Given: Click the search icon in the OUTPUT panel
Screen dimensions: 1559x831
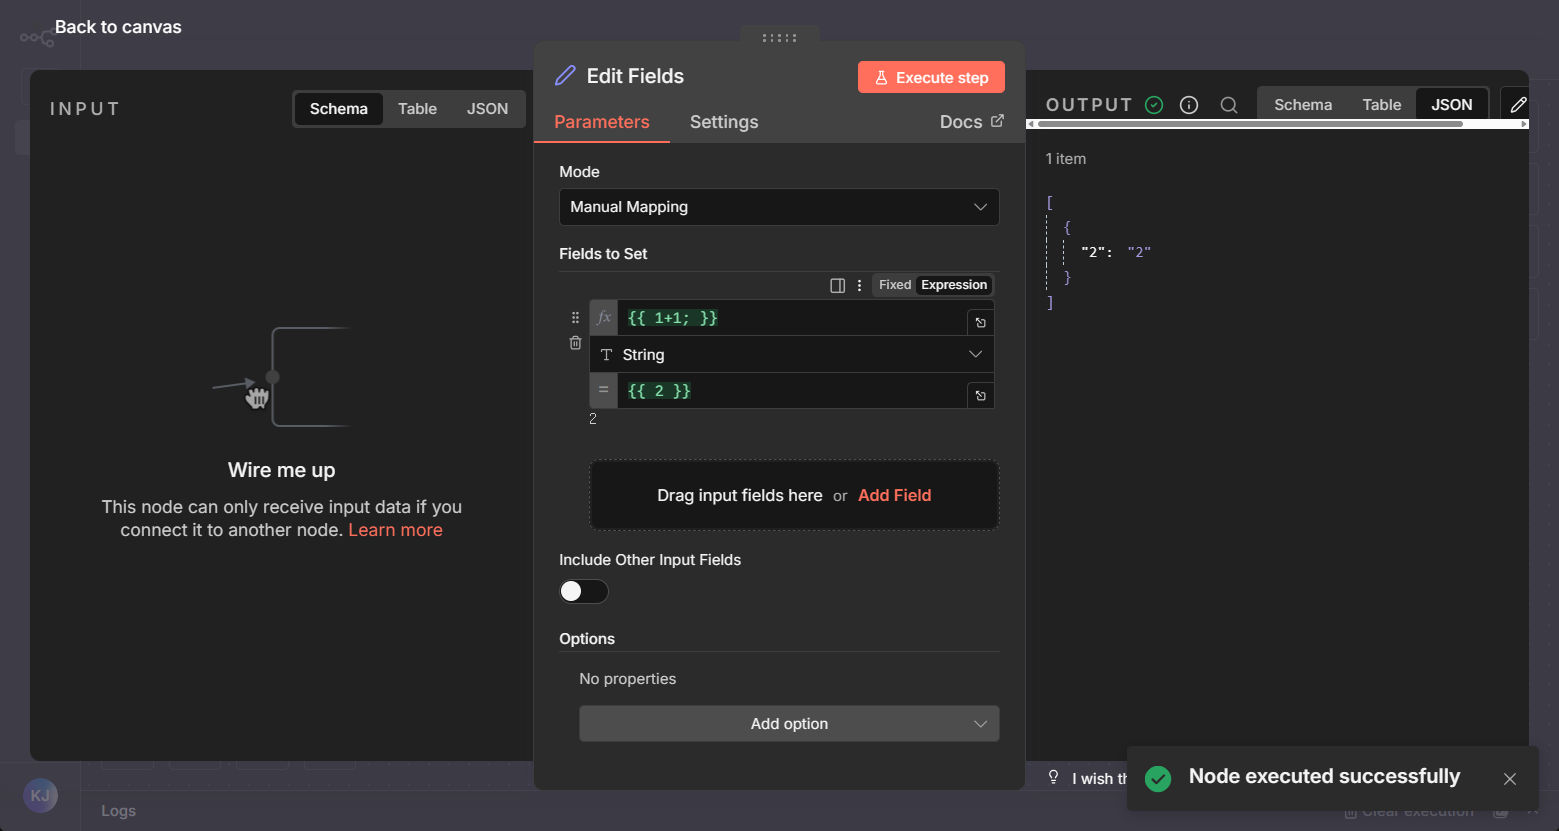Looking at the screenshot, I should (x=1229, y=104).
